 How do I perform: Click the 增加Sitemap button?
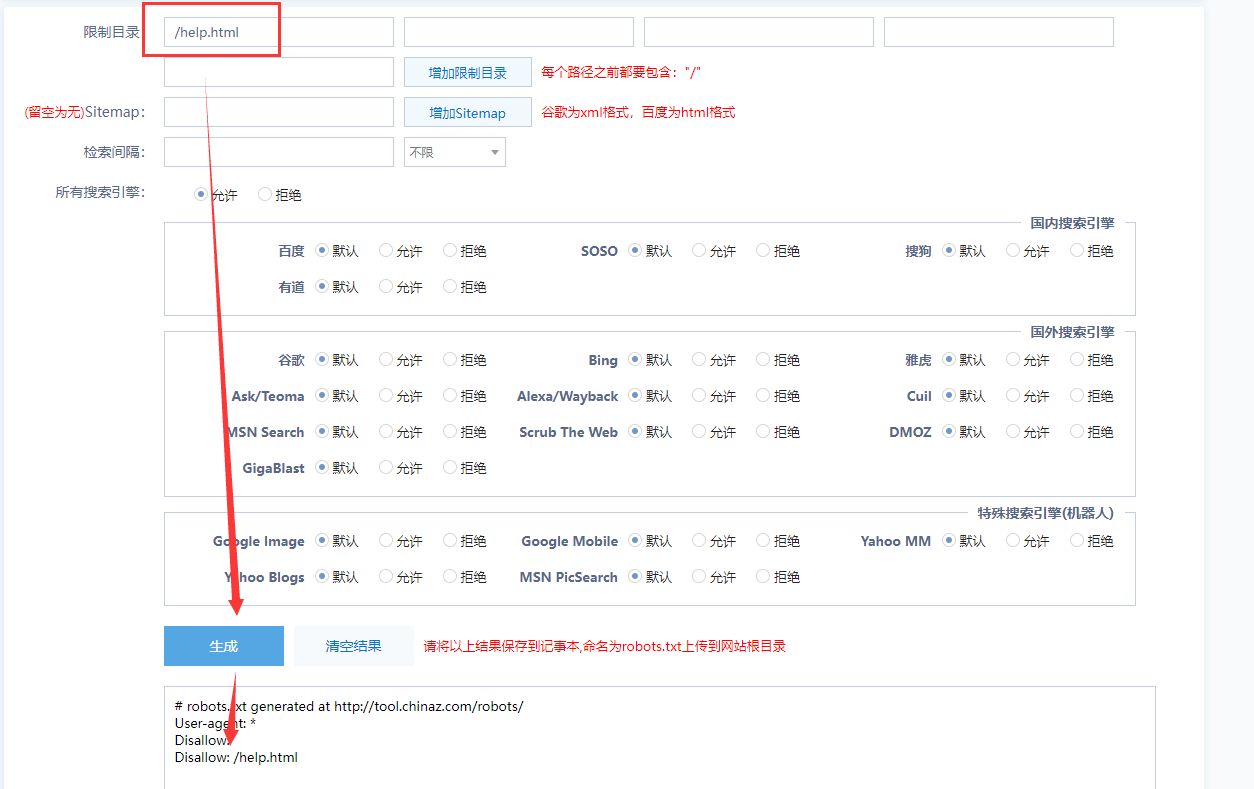pyautogui.click(x=468, y=112)
